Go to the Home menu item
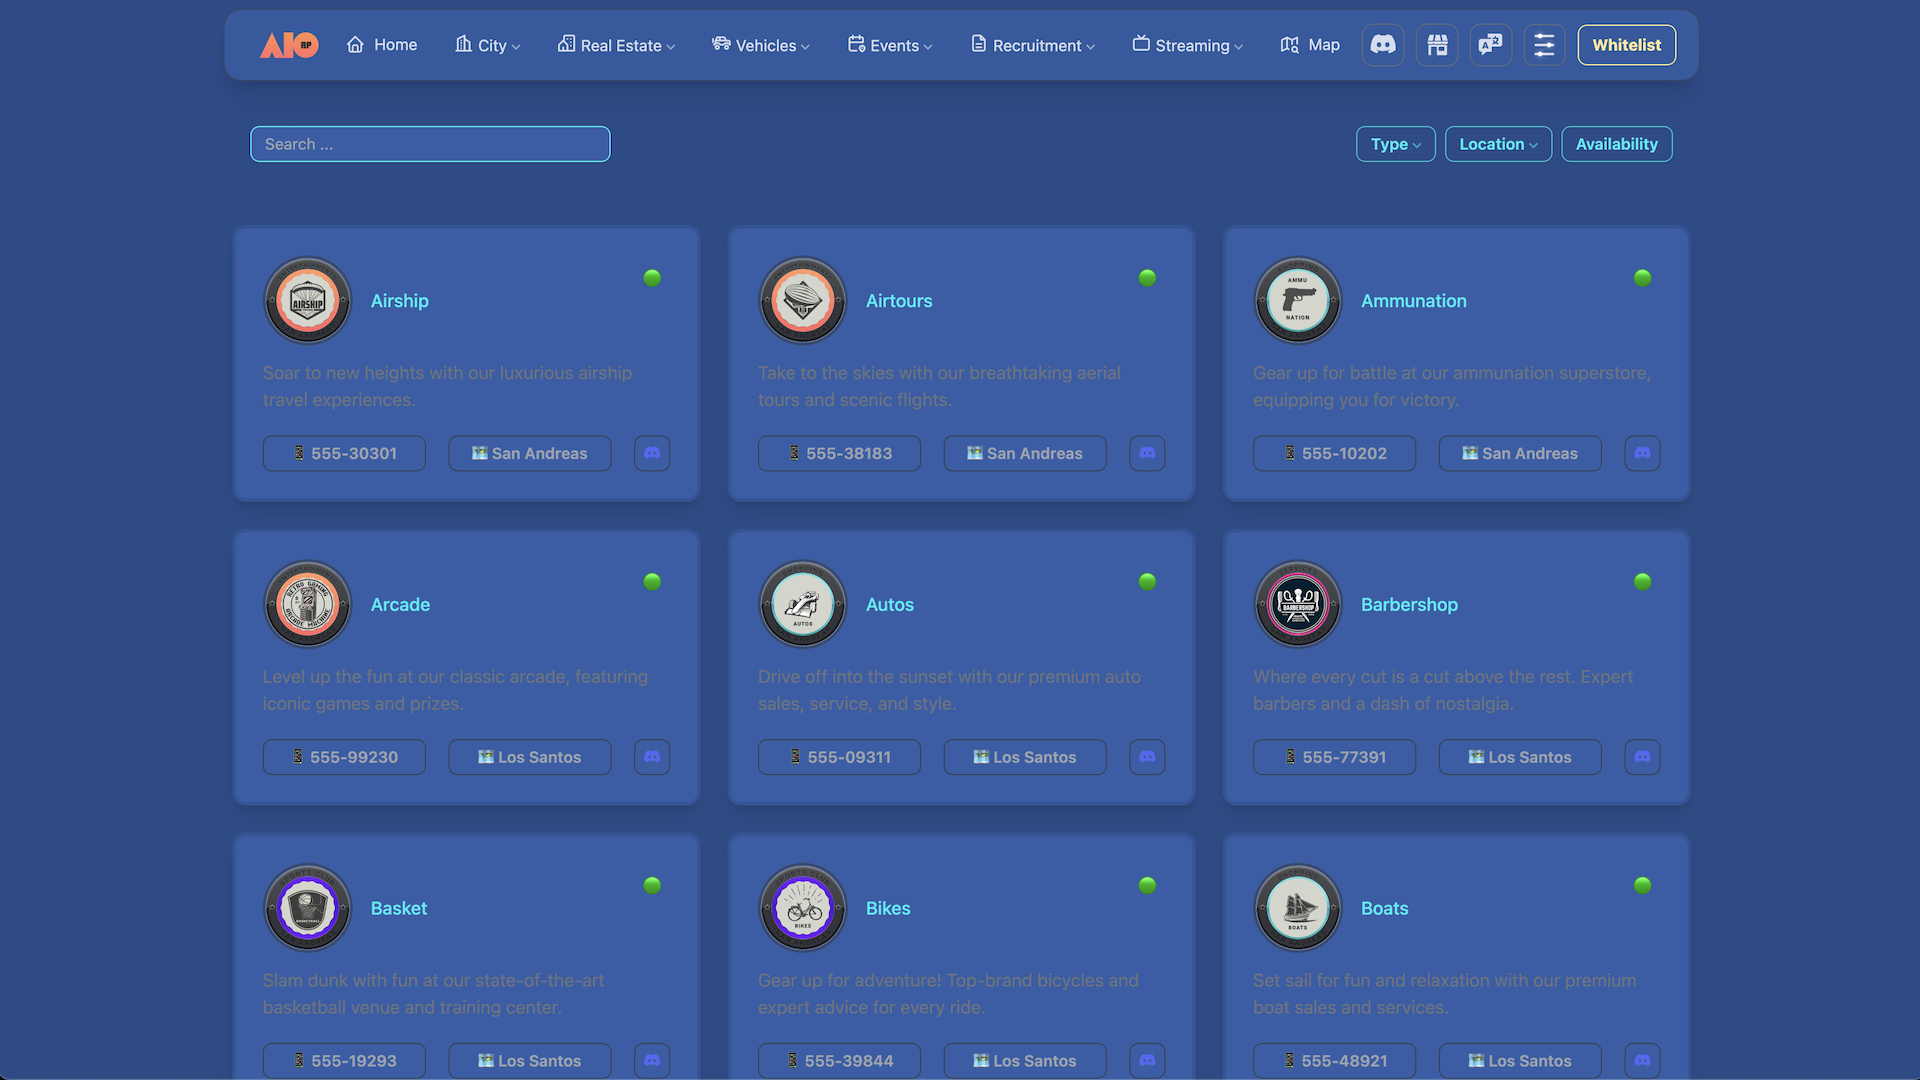This screenshot has height=1080, width=1920. (382, 45)
